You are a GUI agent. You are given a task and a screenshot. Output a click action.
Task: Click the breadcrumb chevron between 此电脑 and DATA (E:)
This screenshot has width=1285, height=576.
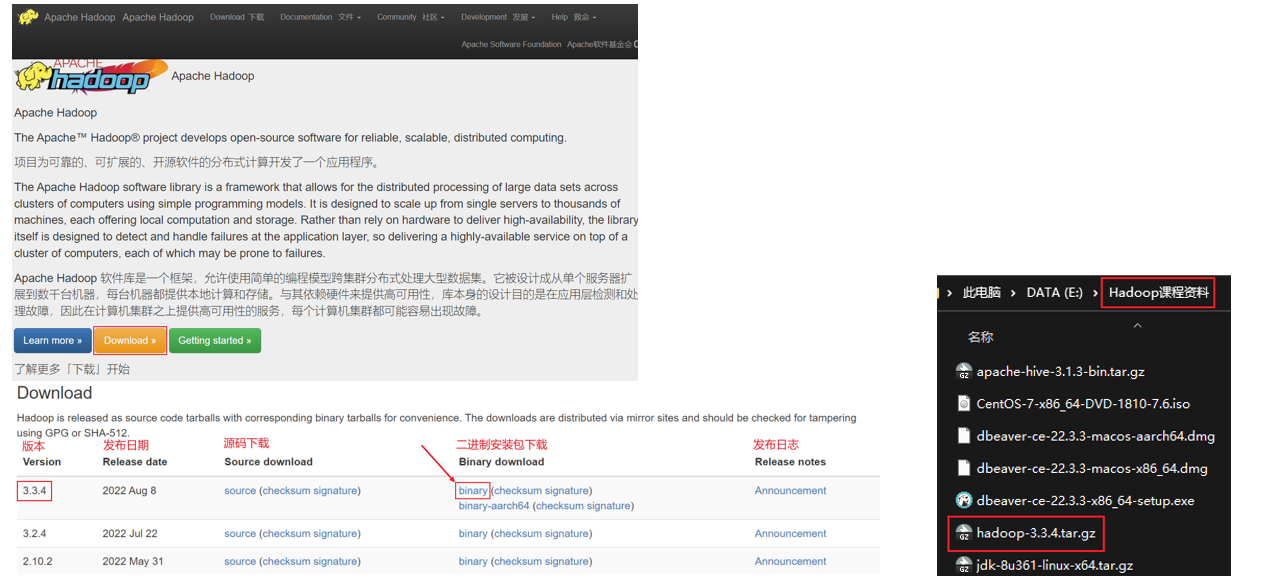1014,293
